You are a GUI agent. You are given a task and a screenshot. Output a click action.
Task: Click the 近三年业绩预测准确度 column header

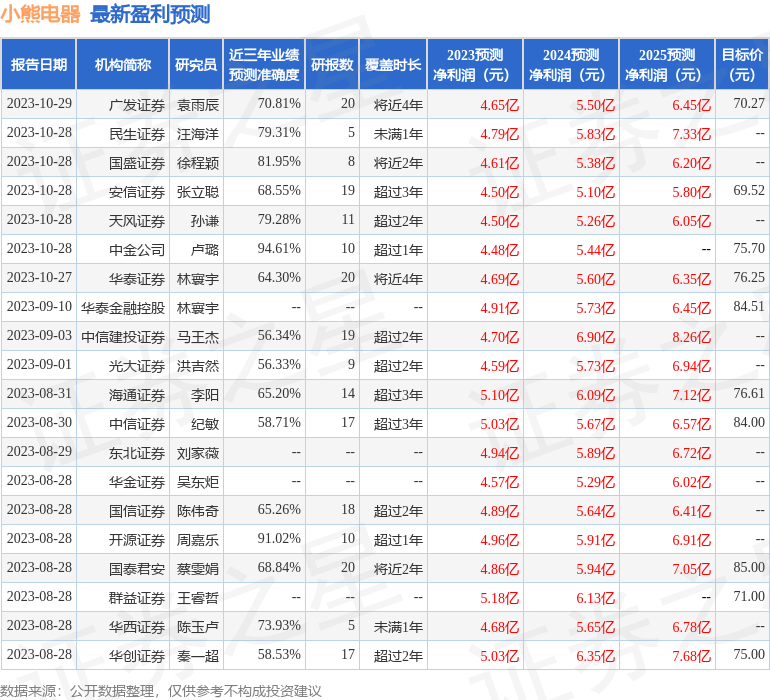click(264, 64)
